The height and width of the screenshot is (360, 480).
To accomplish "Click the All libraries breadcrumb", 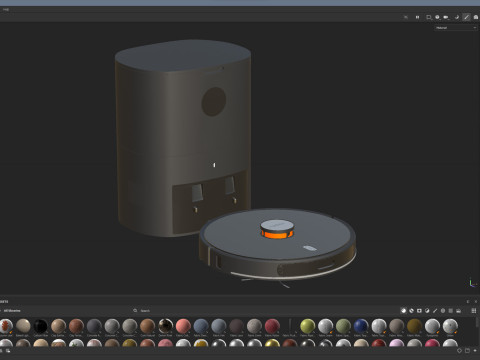I will 12,311.
